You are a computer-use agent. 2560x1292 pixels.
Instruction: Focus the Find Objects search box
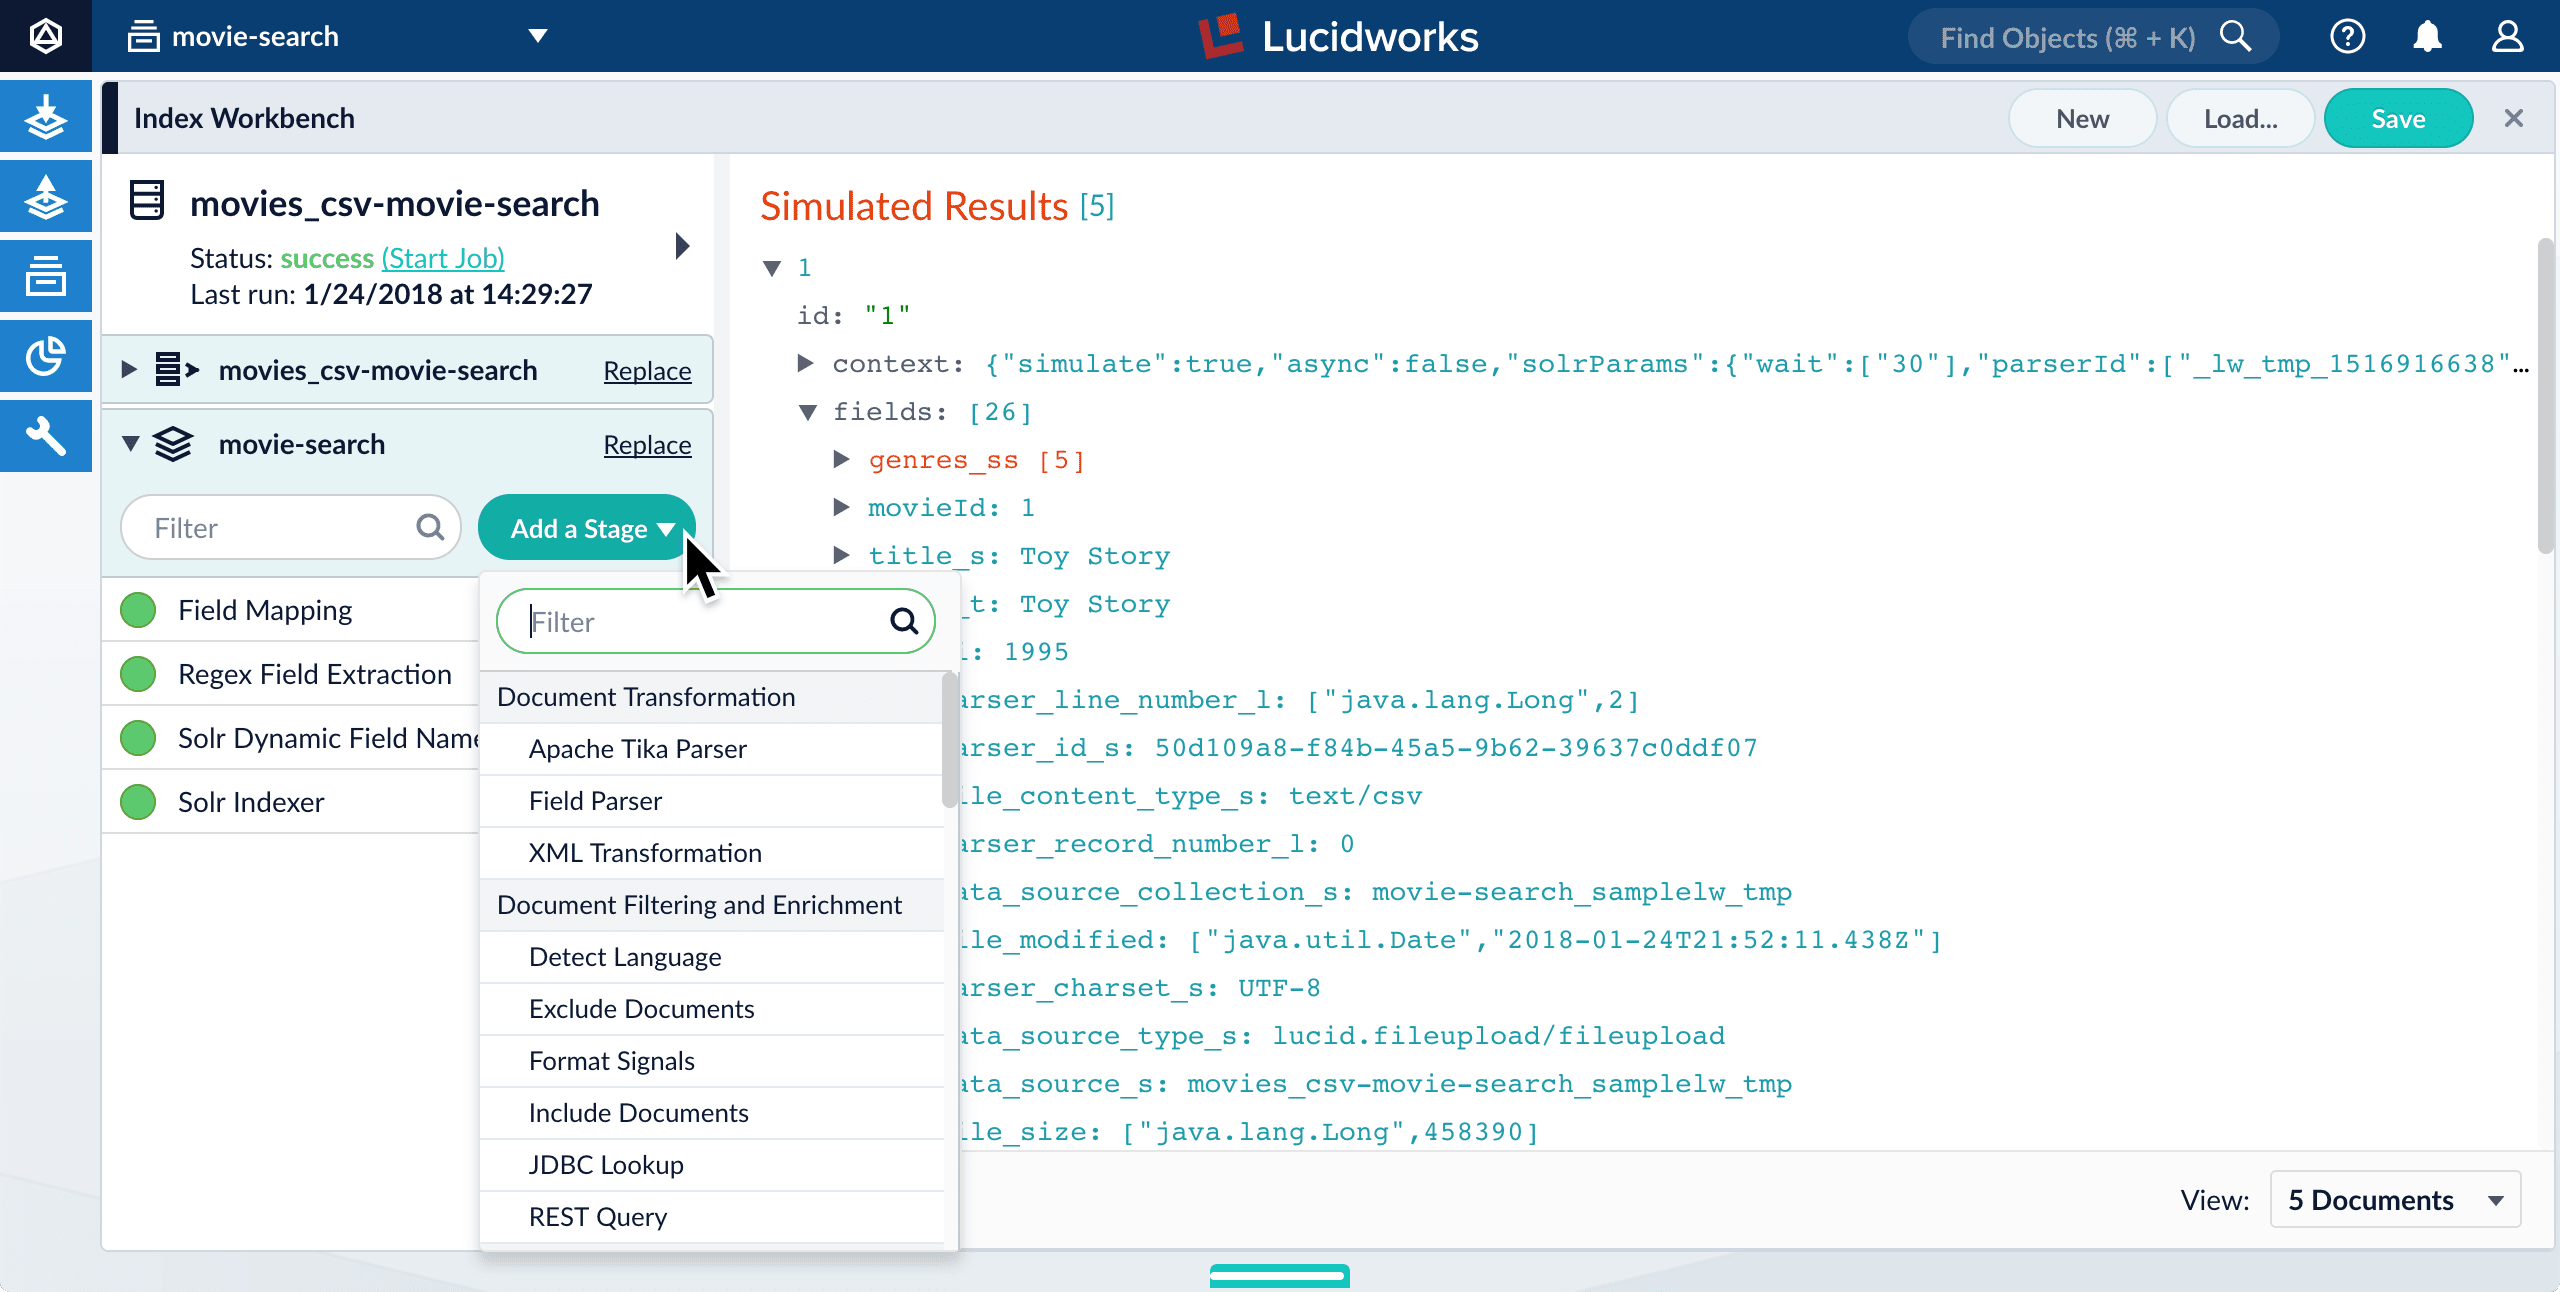click(2093, 37)
